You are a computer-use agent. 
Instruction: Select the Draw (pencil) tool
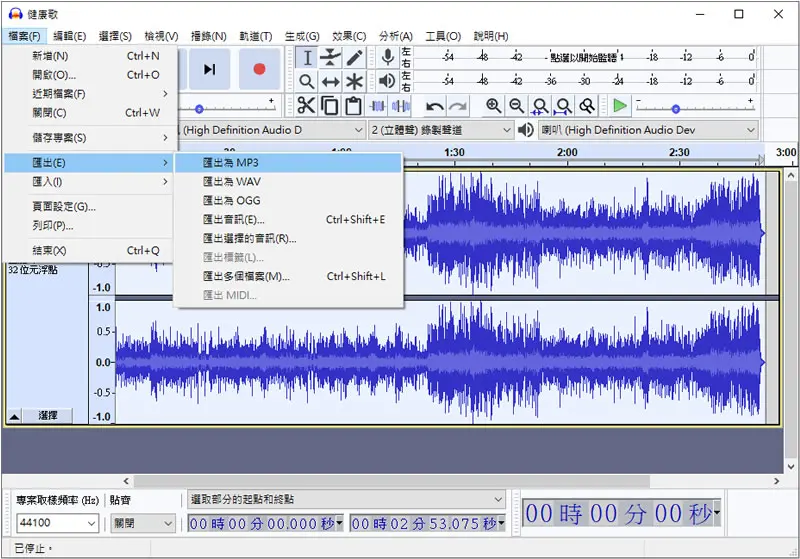(x=354, y=58)
